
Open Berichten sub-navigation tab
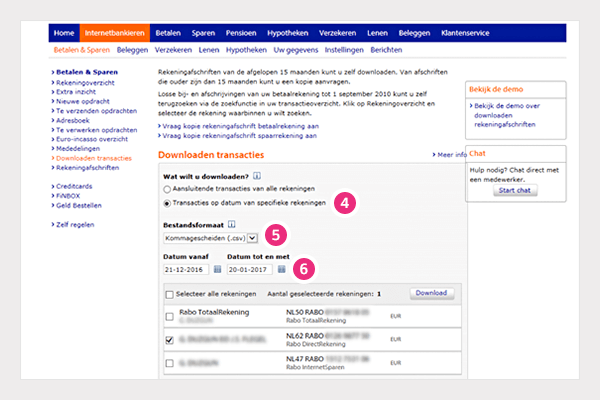[x=386, y=50]
